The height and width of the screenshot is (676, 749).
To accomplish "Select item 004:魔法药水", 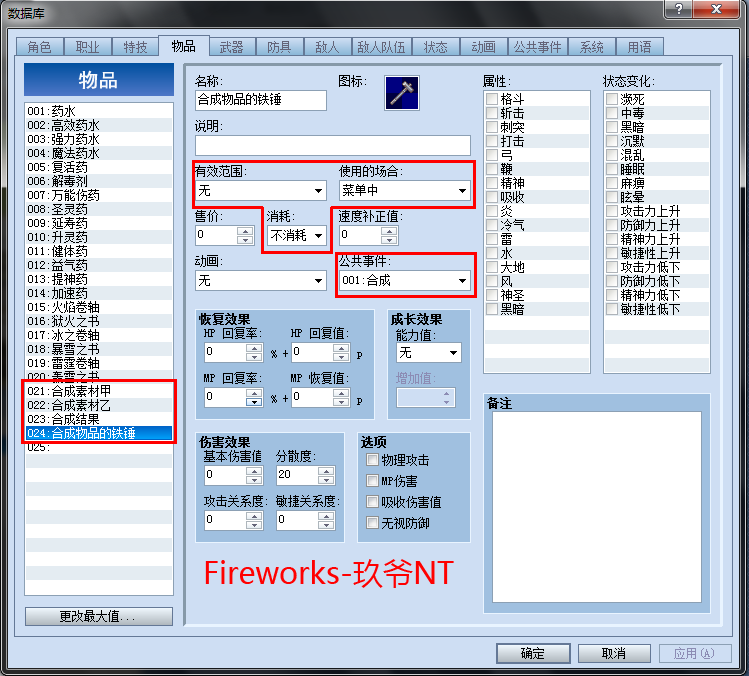I will [x=99, y=153].
